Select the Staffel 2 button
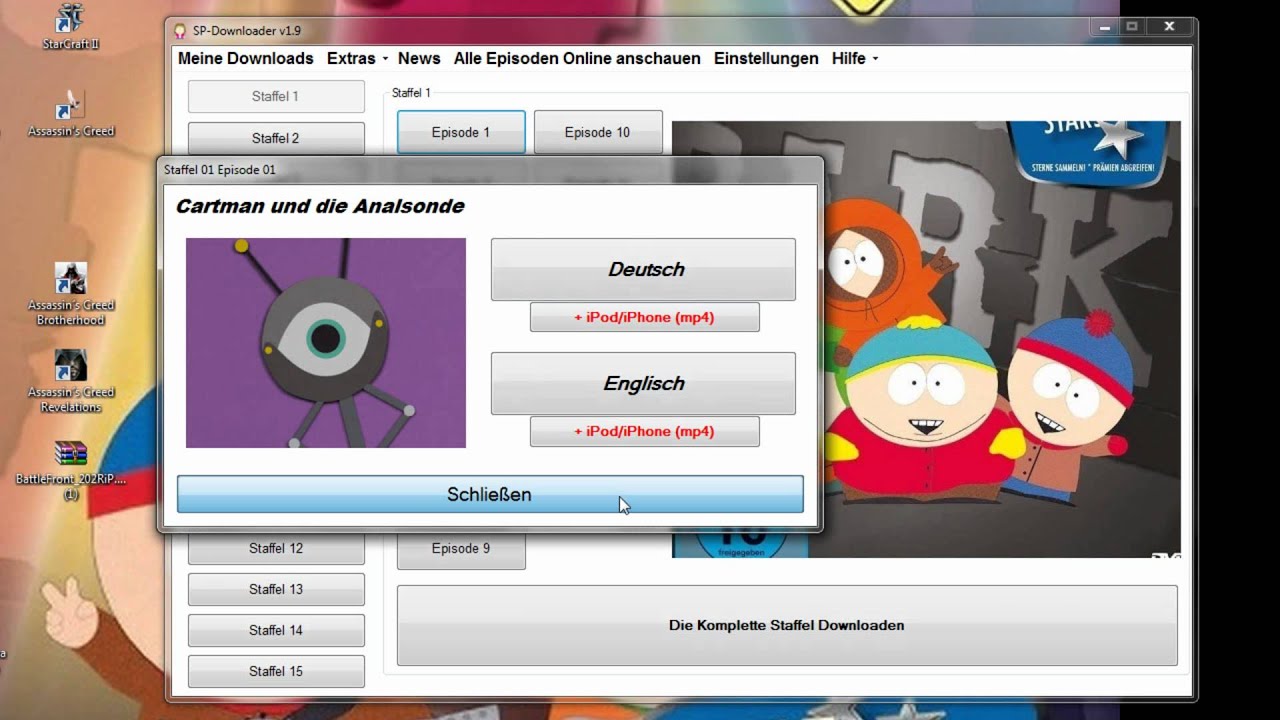The width and height of the screenshot is (1280, 720). coord(276,138)
